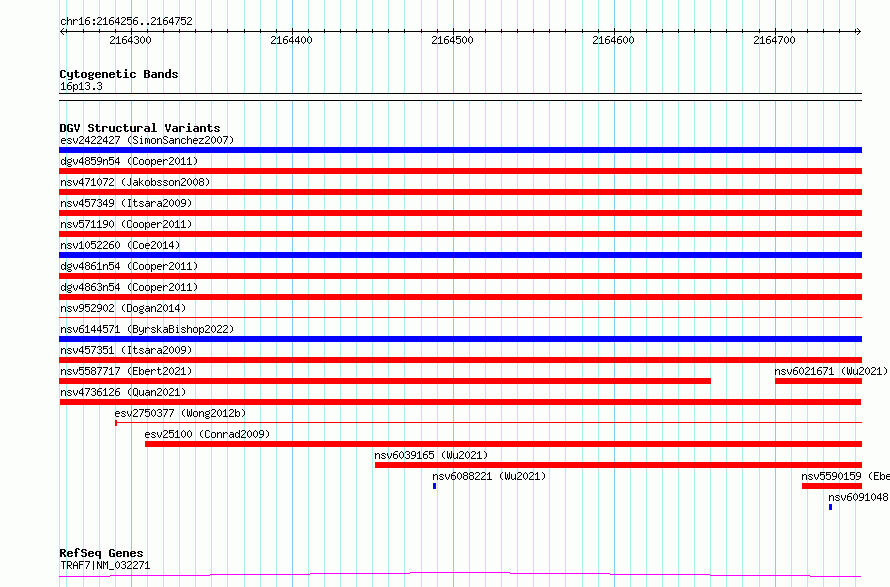
Task: Click the short red bar of nsv6021671
Action: pyautogui.click(x=818, y=381)
